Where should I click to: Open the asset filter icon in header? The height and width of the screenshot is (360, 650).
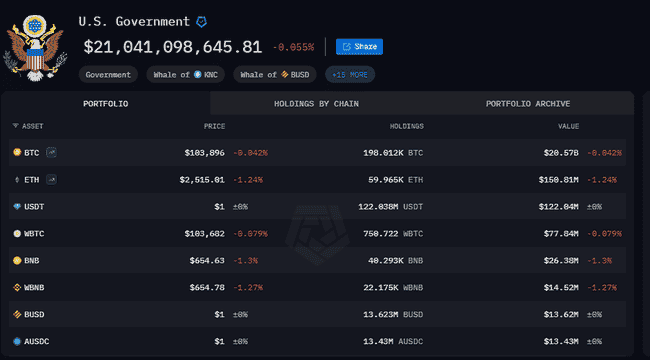15,126
